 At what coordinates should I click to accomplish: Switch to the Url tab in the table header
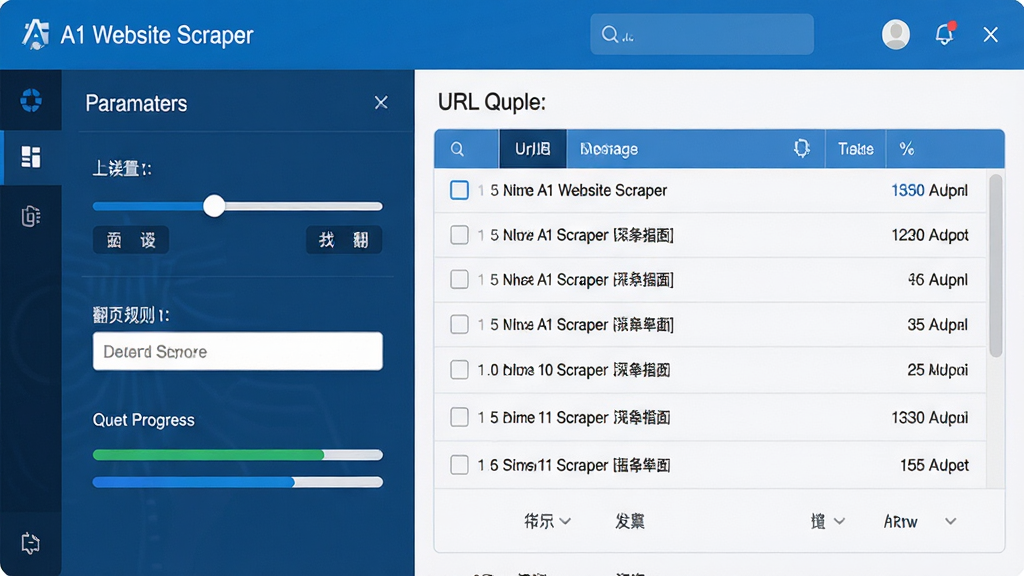coord(533,149)
